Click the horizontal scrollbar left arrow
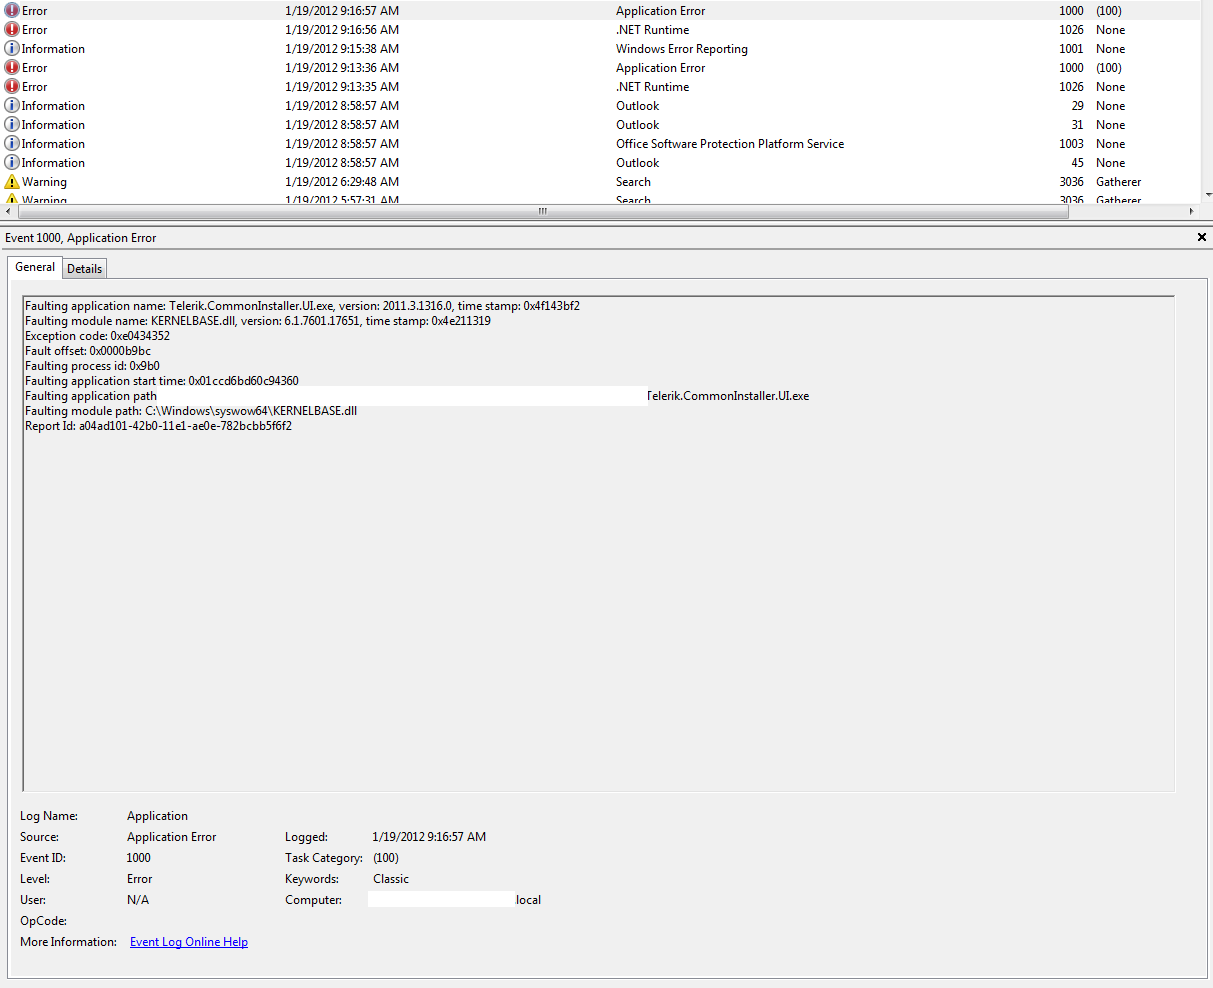Image resolution: width=1213 pixels, height=988 pixels. point(9,212)
